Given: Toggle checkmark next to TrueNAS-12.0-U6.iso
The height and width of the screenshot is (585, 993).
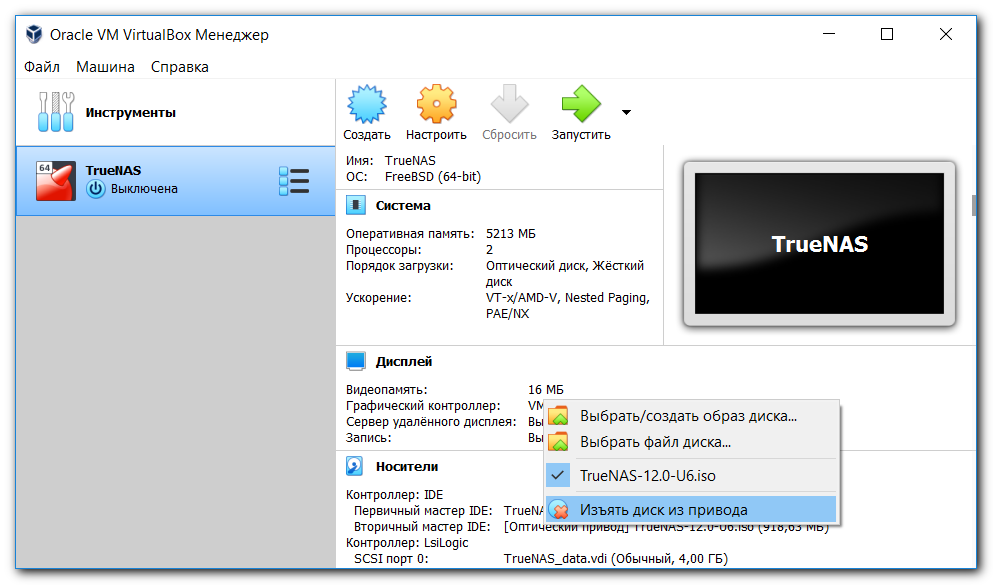Looking at the screenshot, I should (558, 475).
